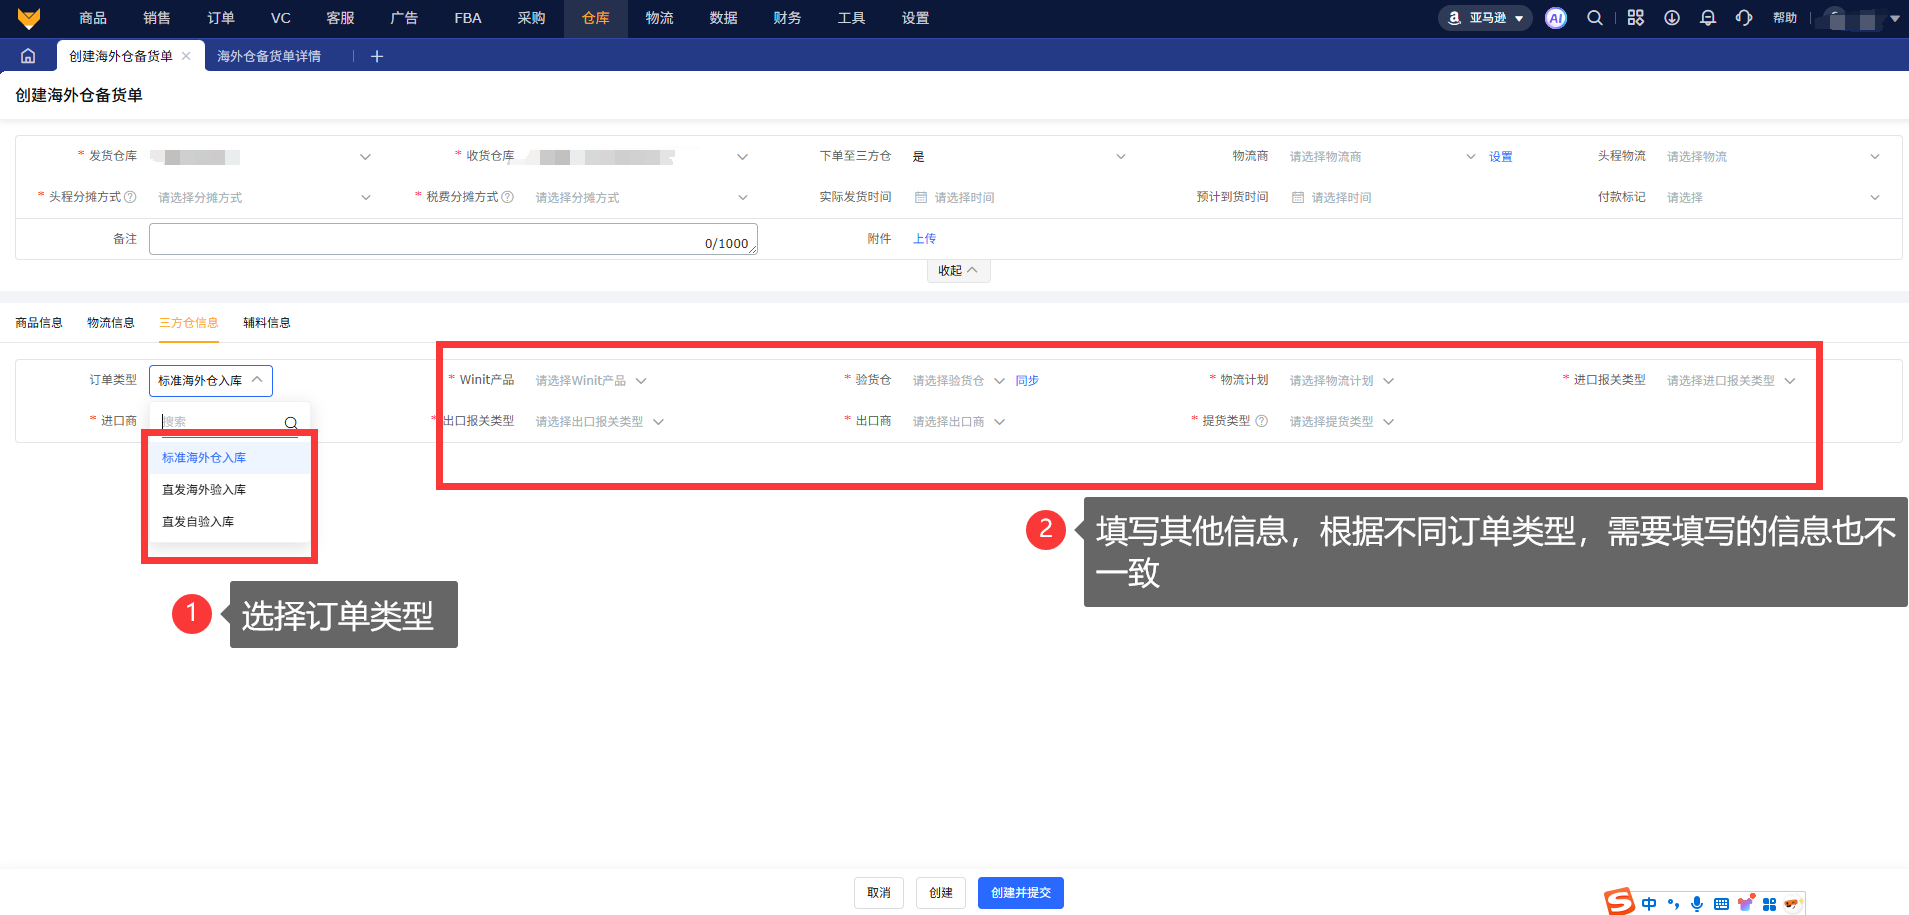Collapse the 订单类型 dropdown
The image size is (1909, 915).
coord(211,381)
